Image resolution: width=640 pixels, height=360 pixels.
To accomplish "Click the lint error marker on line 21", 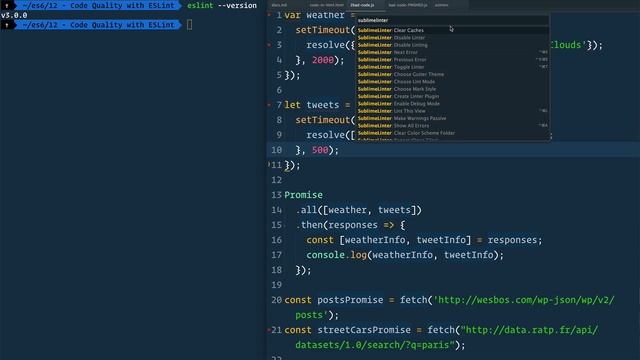I will (269, 330).
